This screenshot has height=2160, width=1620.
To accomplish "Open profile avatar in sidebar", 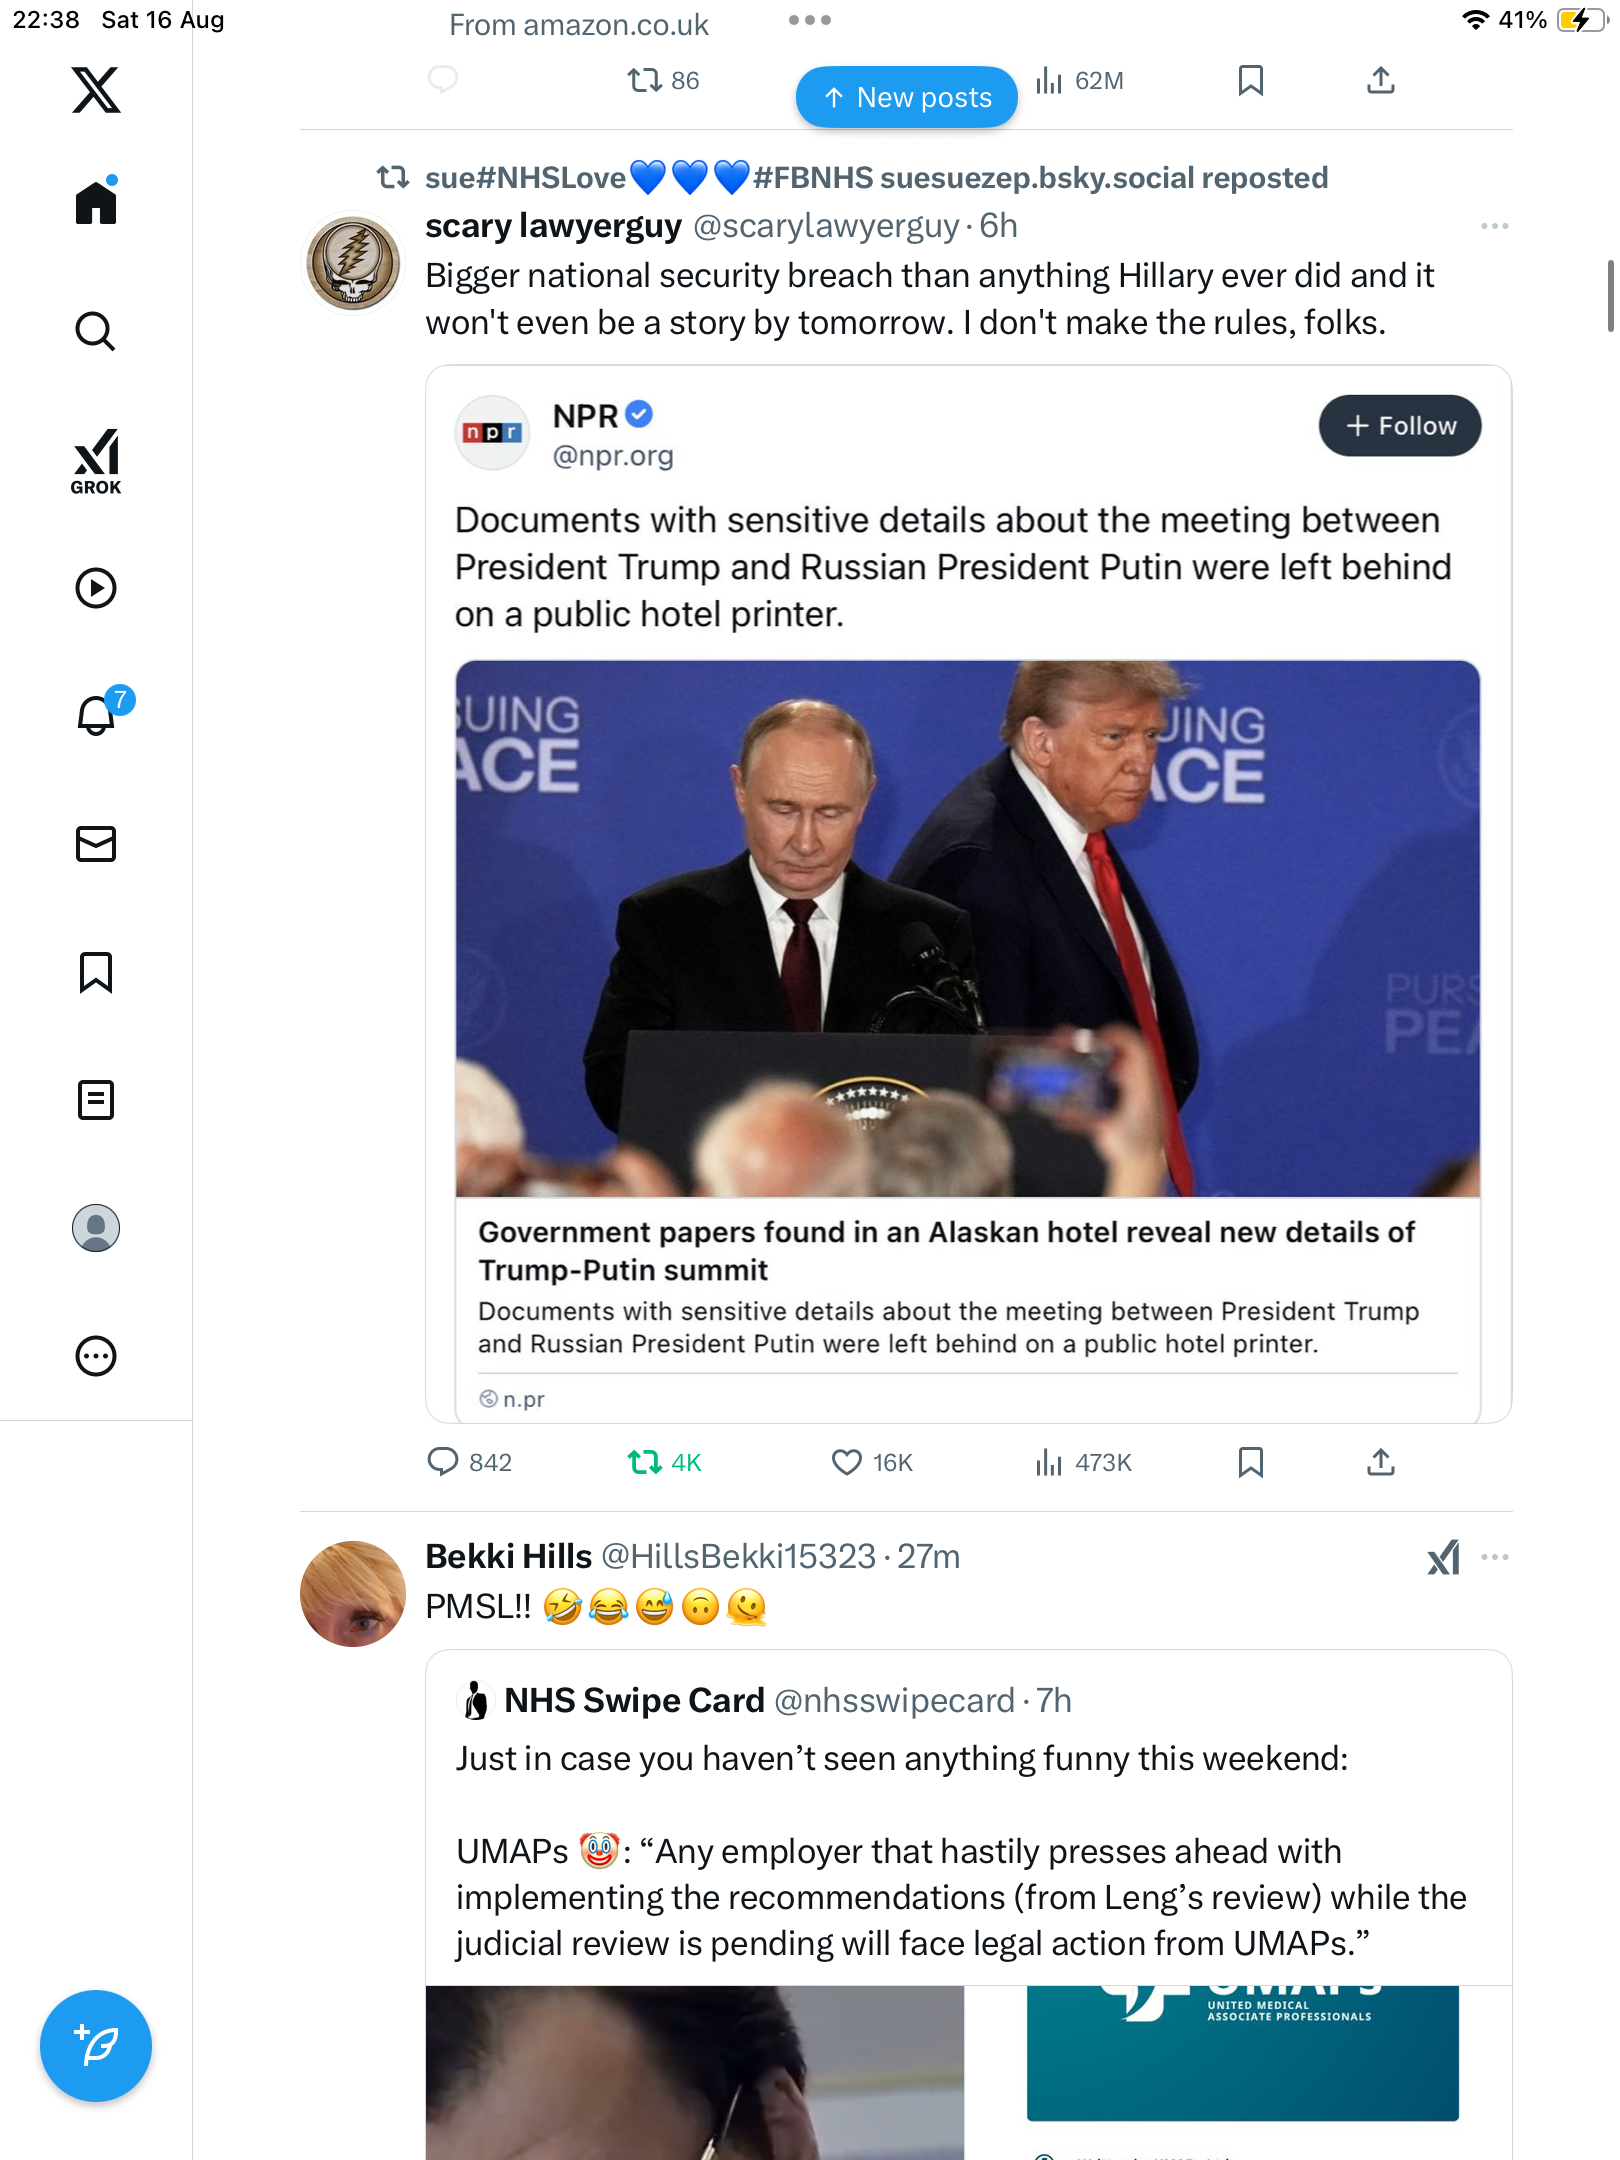I will tap(96, 1228).
